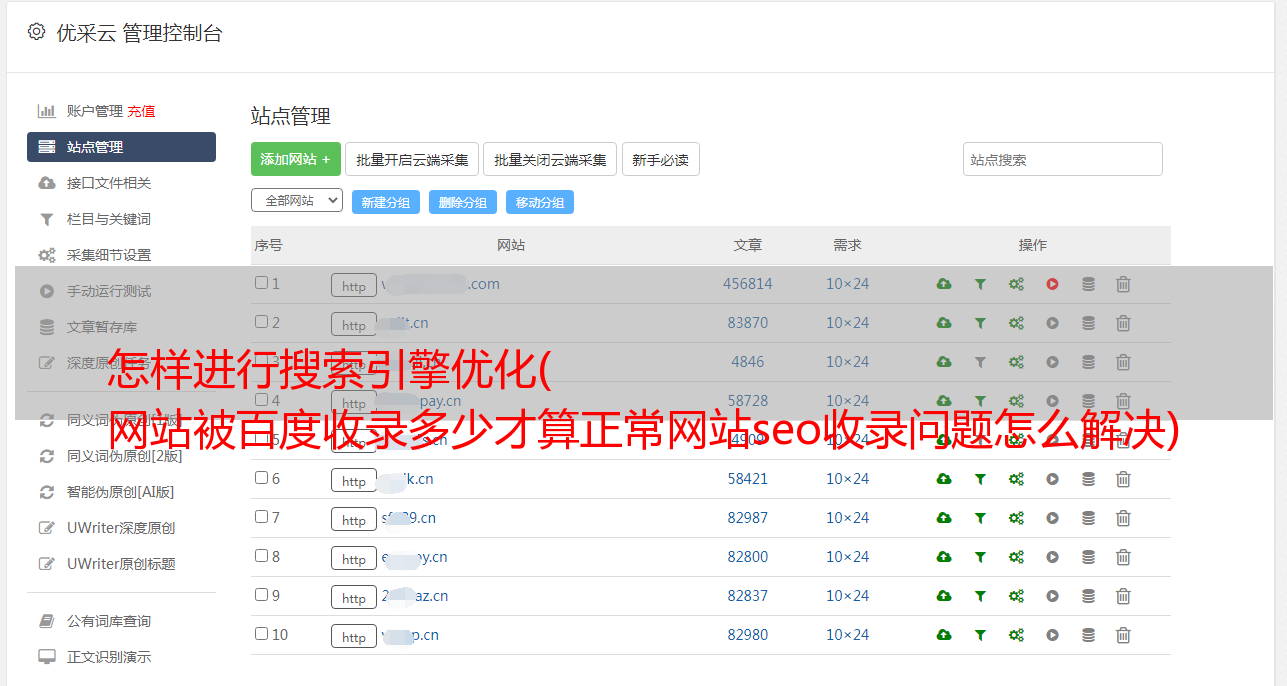Click the red run icon in row 1

coord(1052,284)
